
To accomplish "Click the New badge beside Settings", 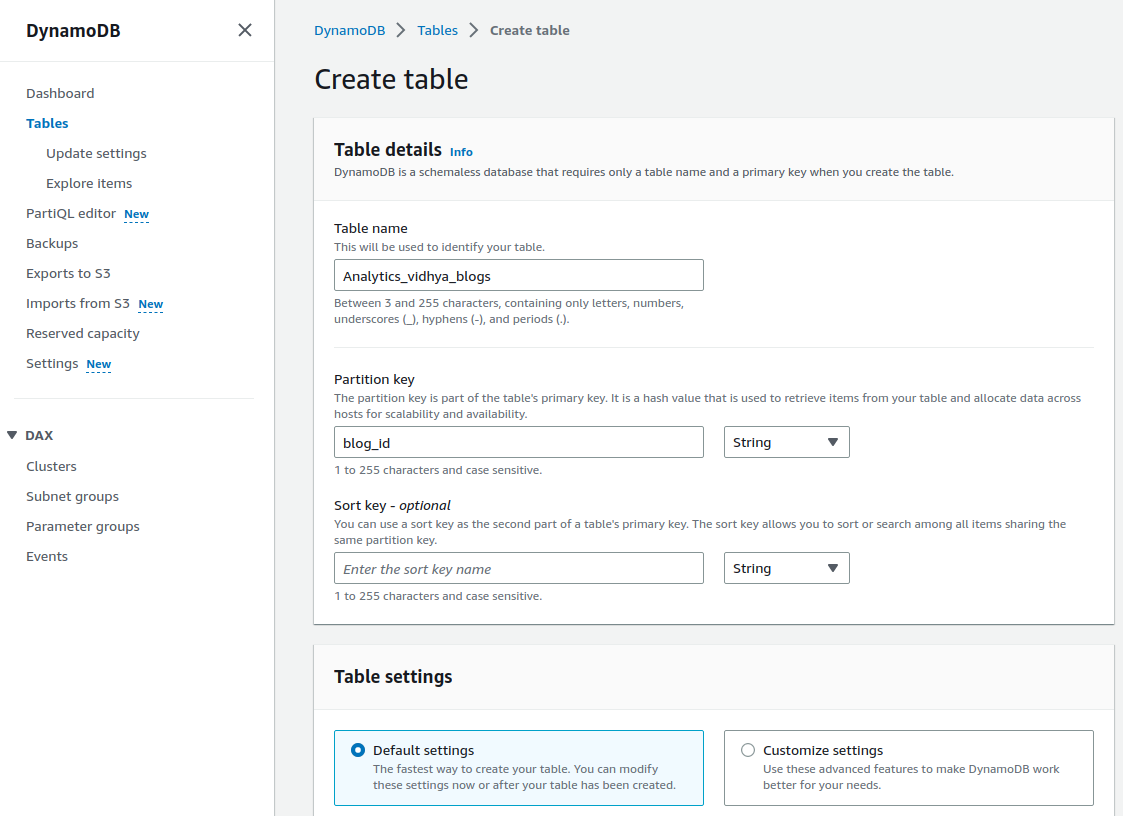I will (99, 365).
